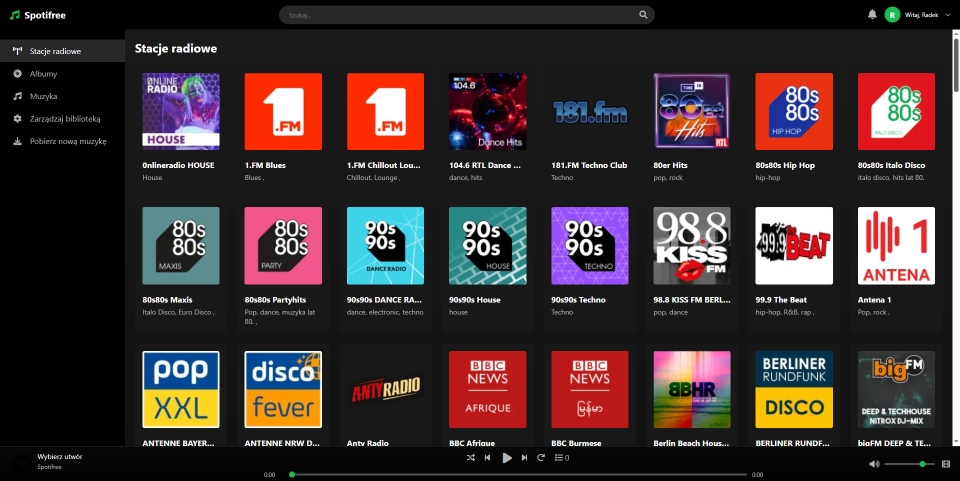Skip to the previous track
This screenshot has width=960, height=481.
tap(487, 458)
